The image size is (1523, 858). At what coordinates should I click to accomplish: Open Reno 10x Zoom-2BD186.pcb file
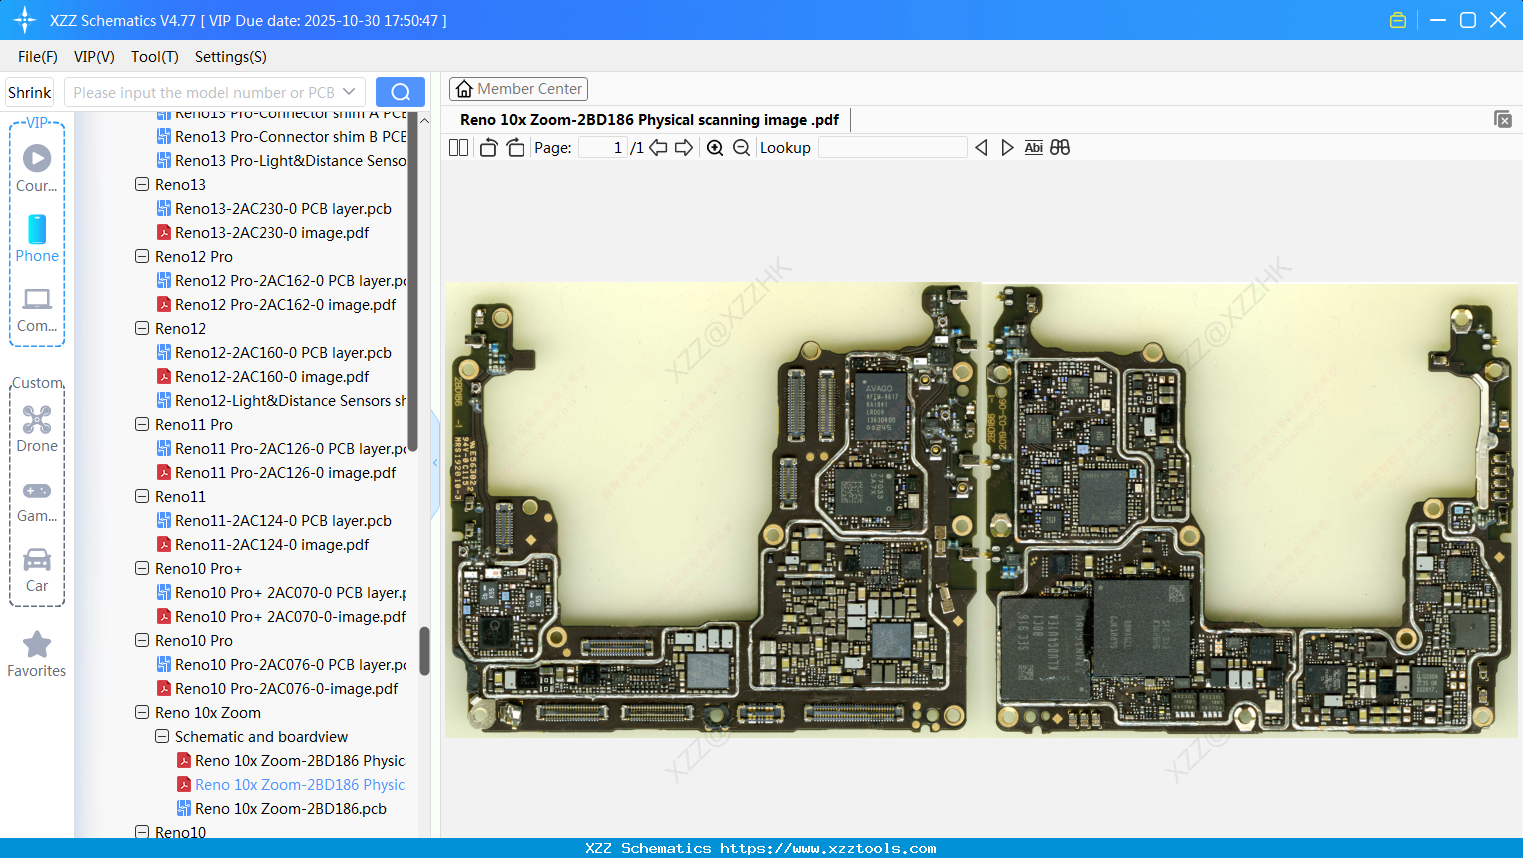click(x=290, y=809)
